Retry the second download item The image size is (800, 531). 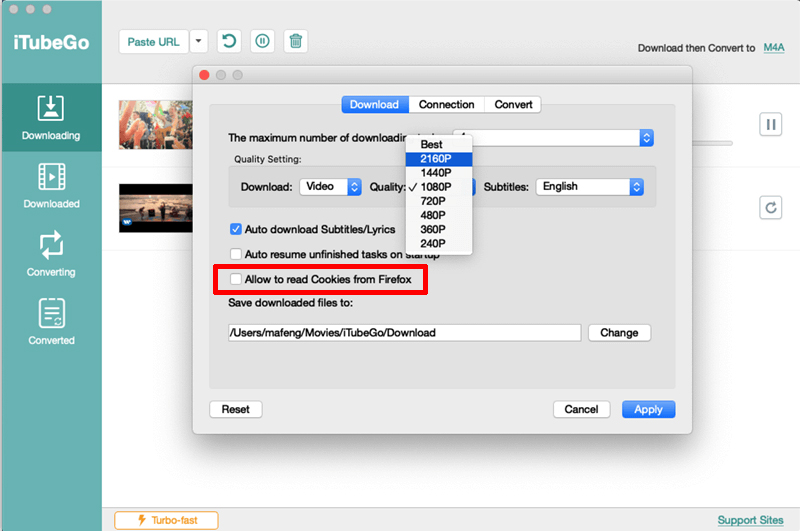tap(770, 208)
